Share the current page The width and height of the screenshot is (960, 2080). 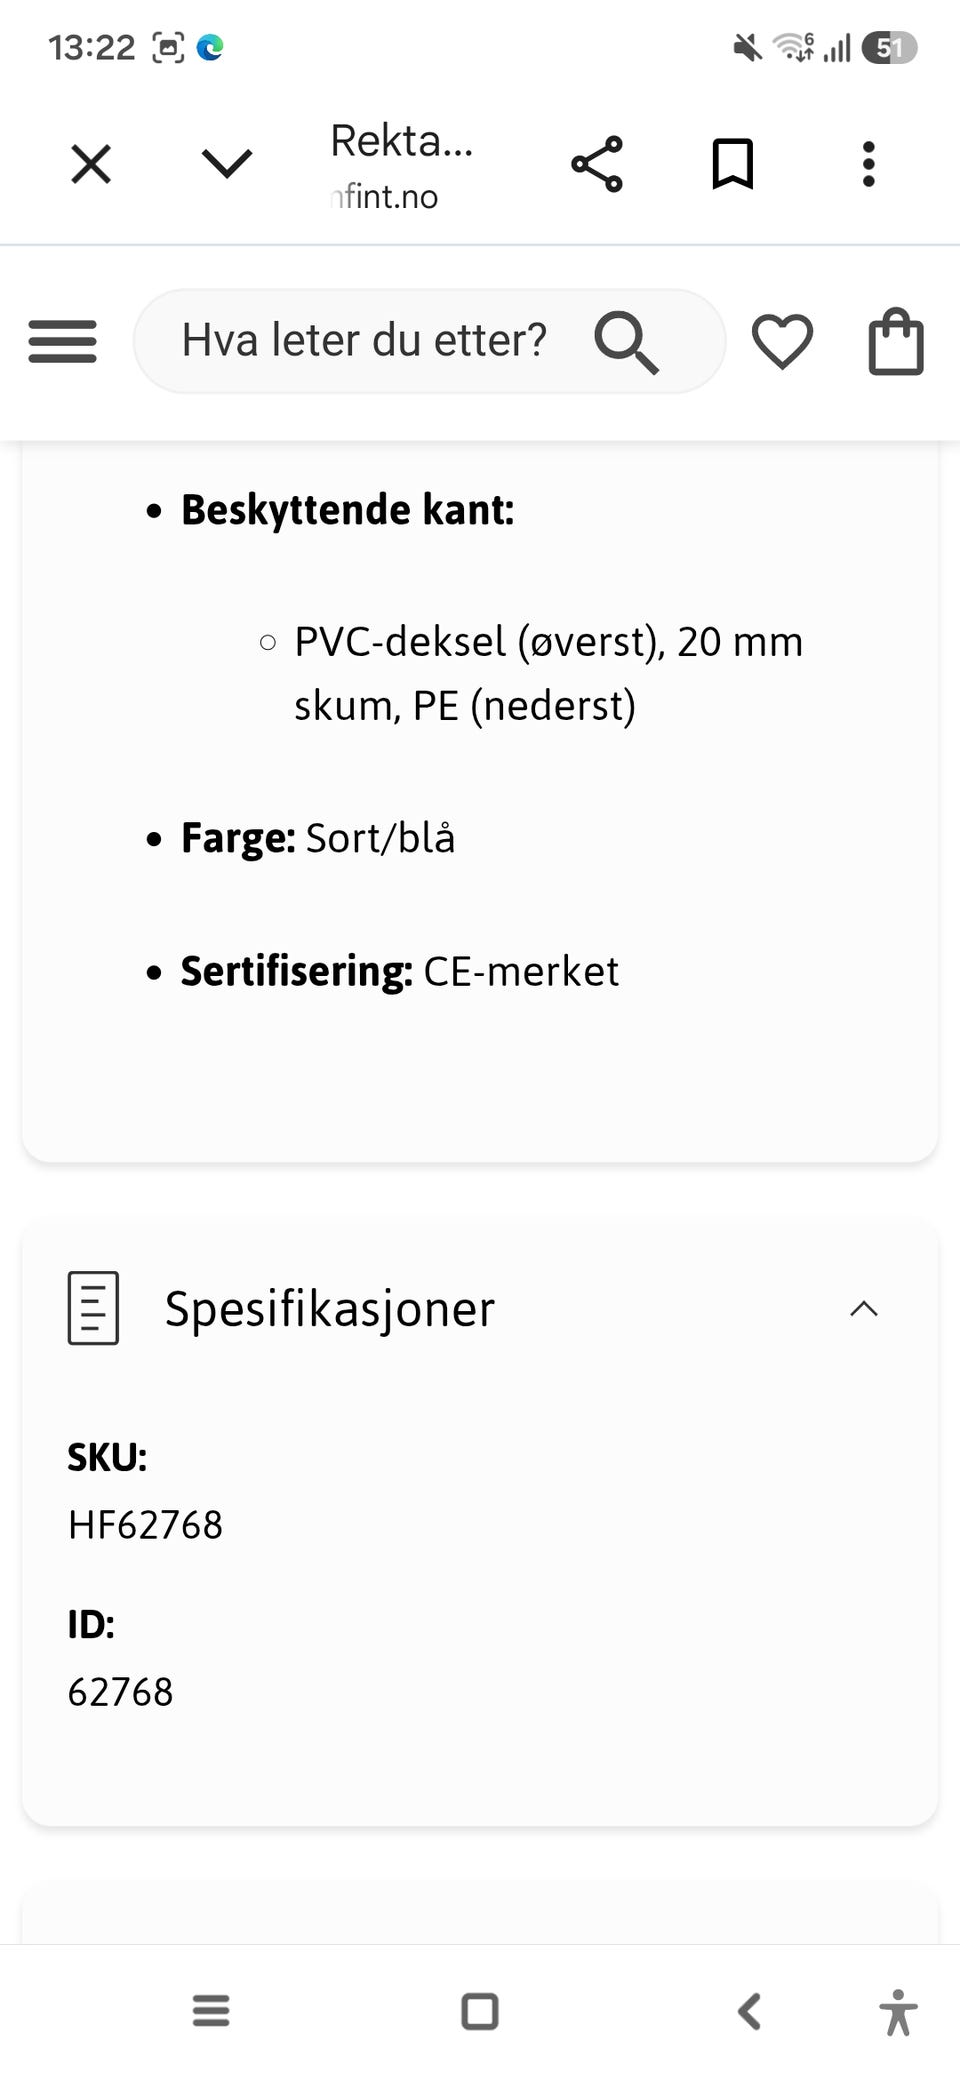tap(597, 164)
